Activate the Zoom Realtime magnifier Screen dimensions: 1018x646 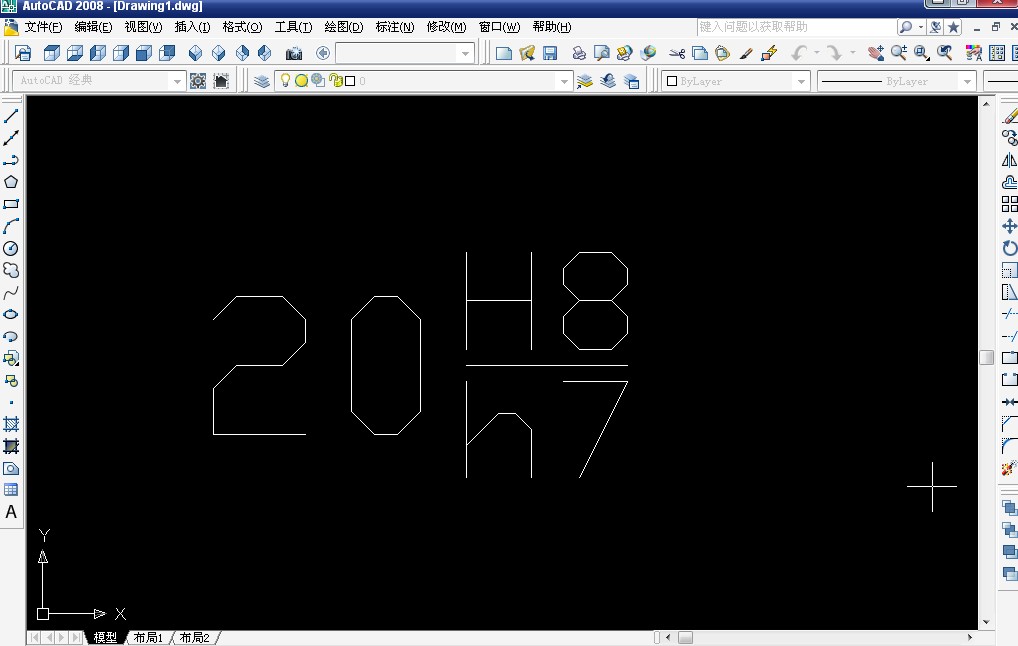click(899, 53)
